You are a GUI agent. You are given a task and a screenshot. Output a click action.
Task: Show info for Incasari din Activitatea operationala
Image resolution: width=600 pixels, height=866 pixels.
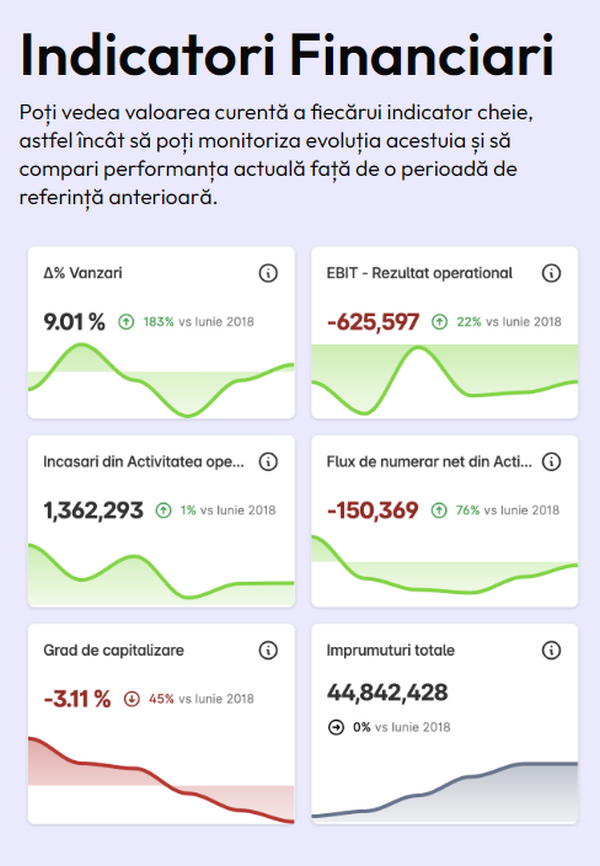(268, 462)
